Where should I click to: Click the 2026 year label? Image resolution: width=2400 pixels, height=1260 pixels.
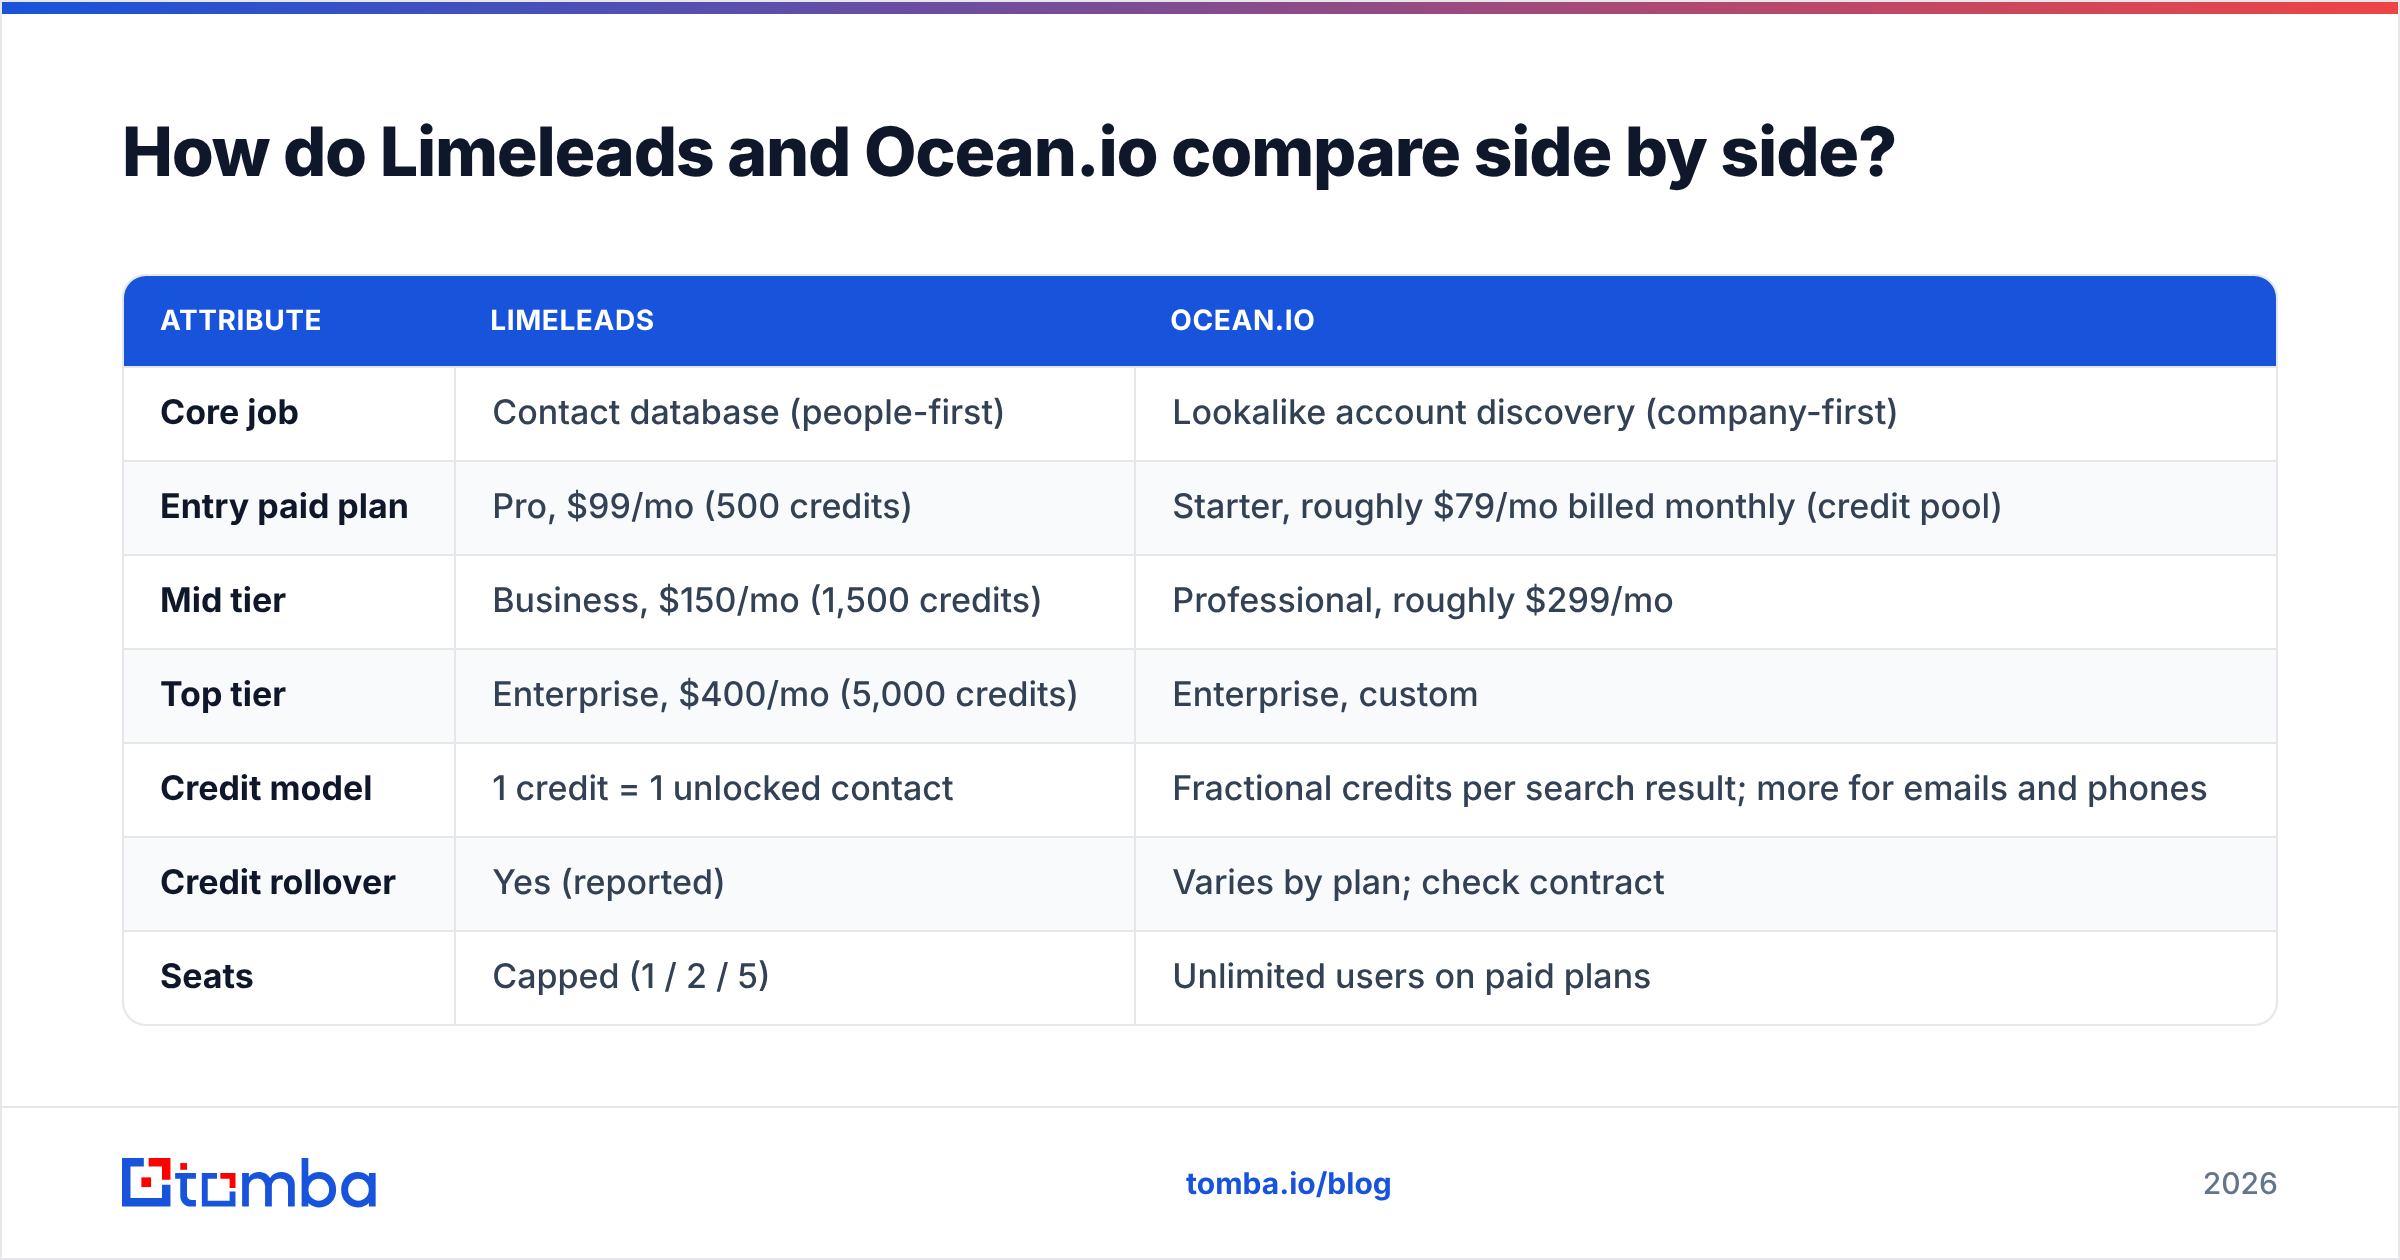pos(2240,1184)
